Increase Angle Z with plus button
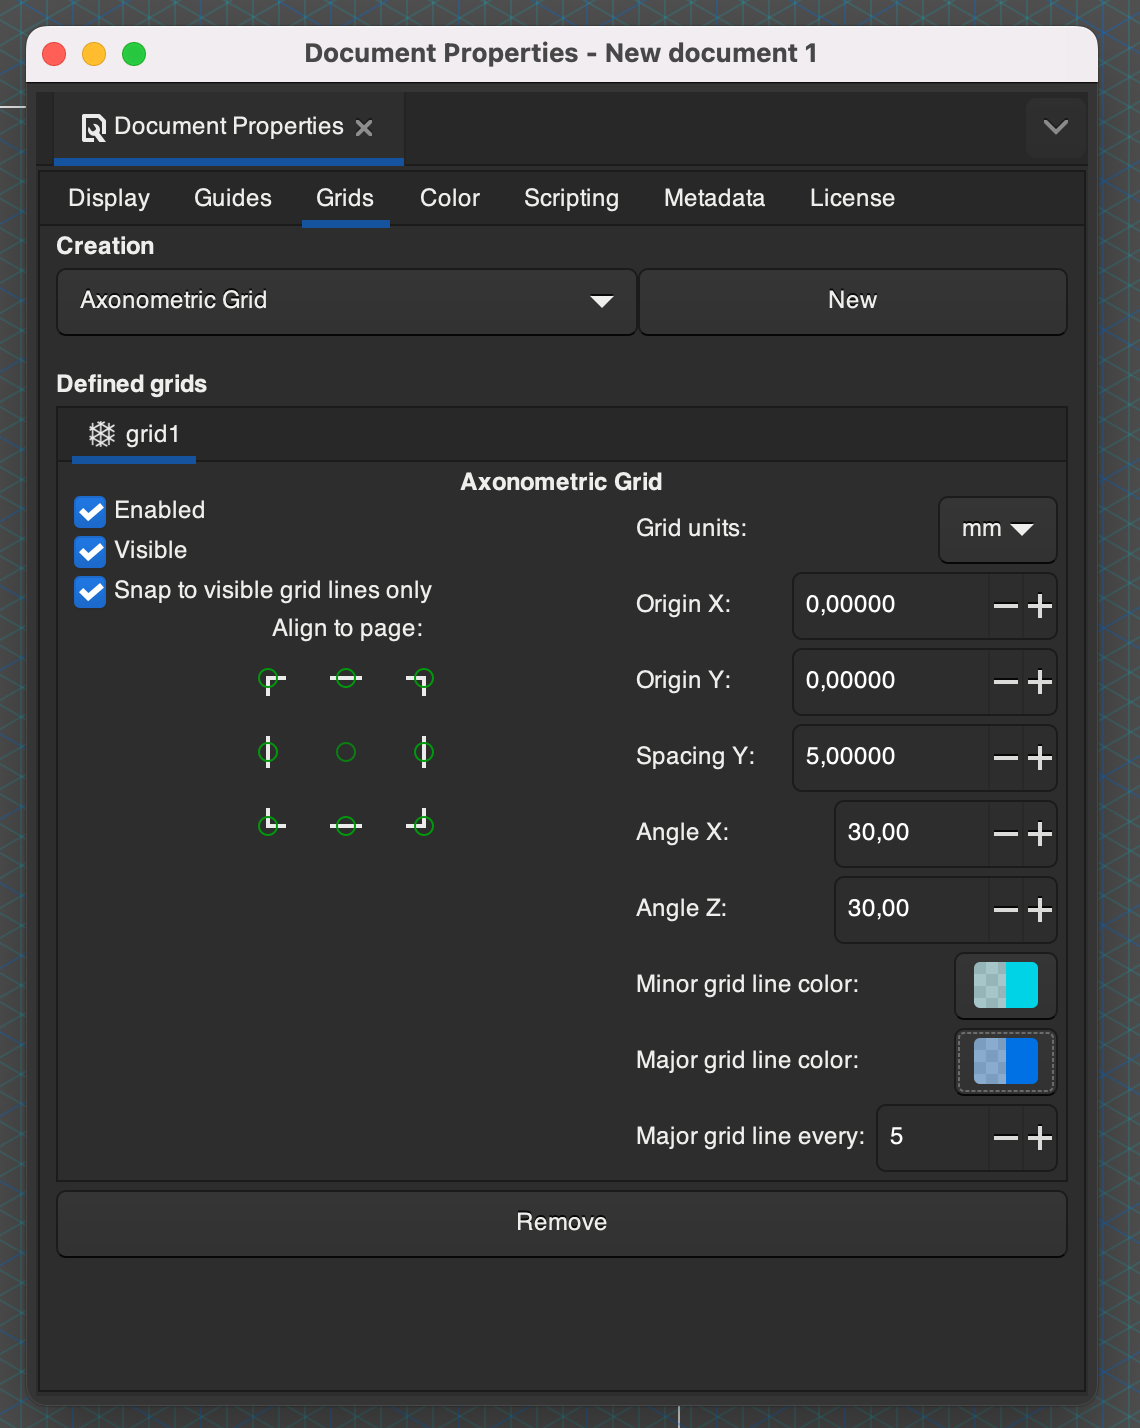The width and height of the screenshot is (1140, 1428). click(x=1040, y=910)
